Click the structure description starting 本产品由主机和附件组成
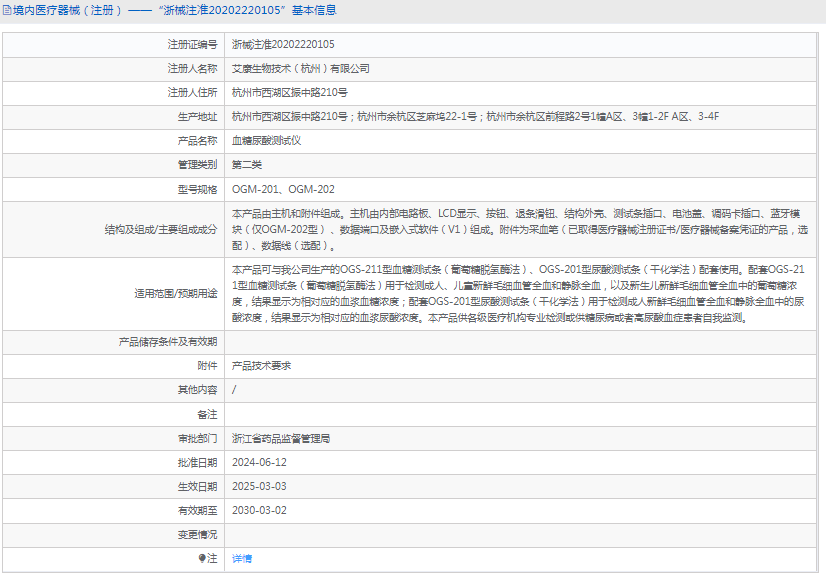 [x=519, y=229]
